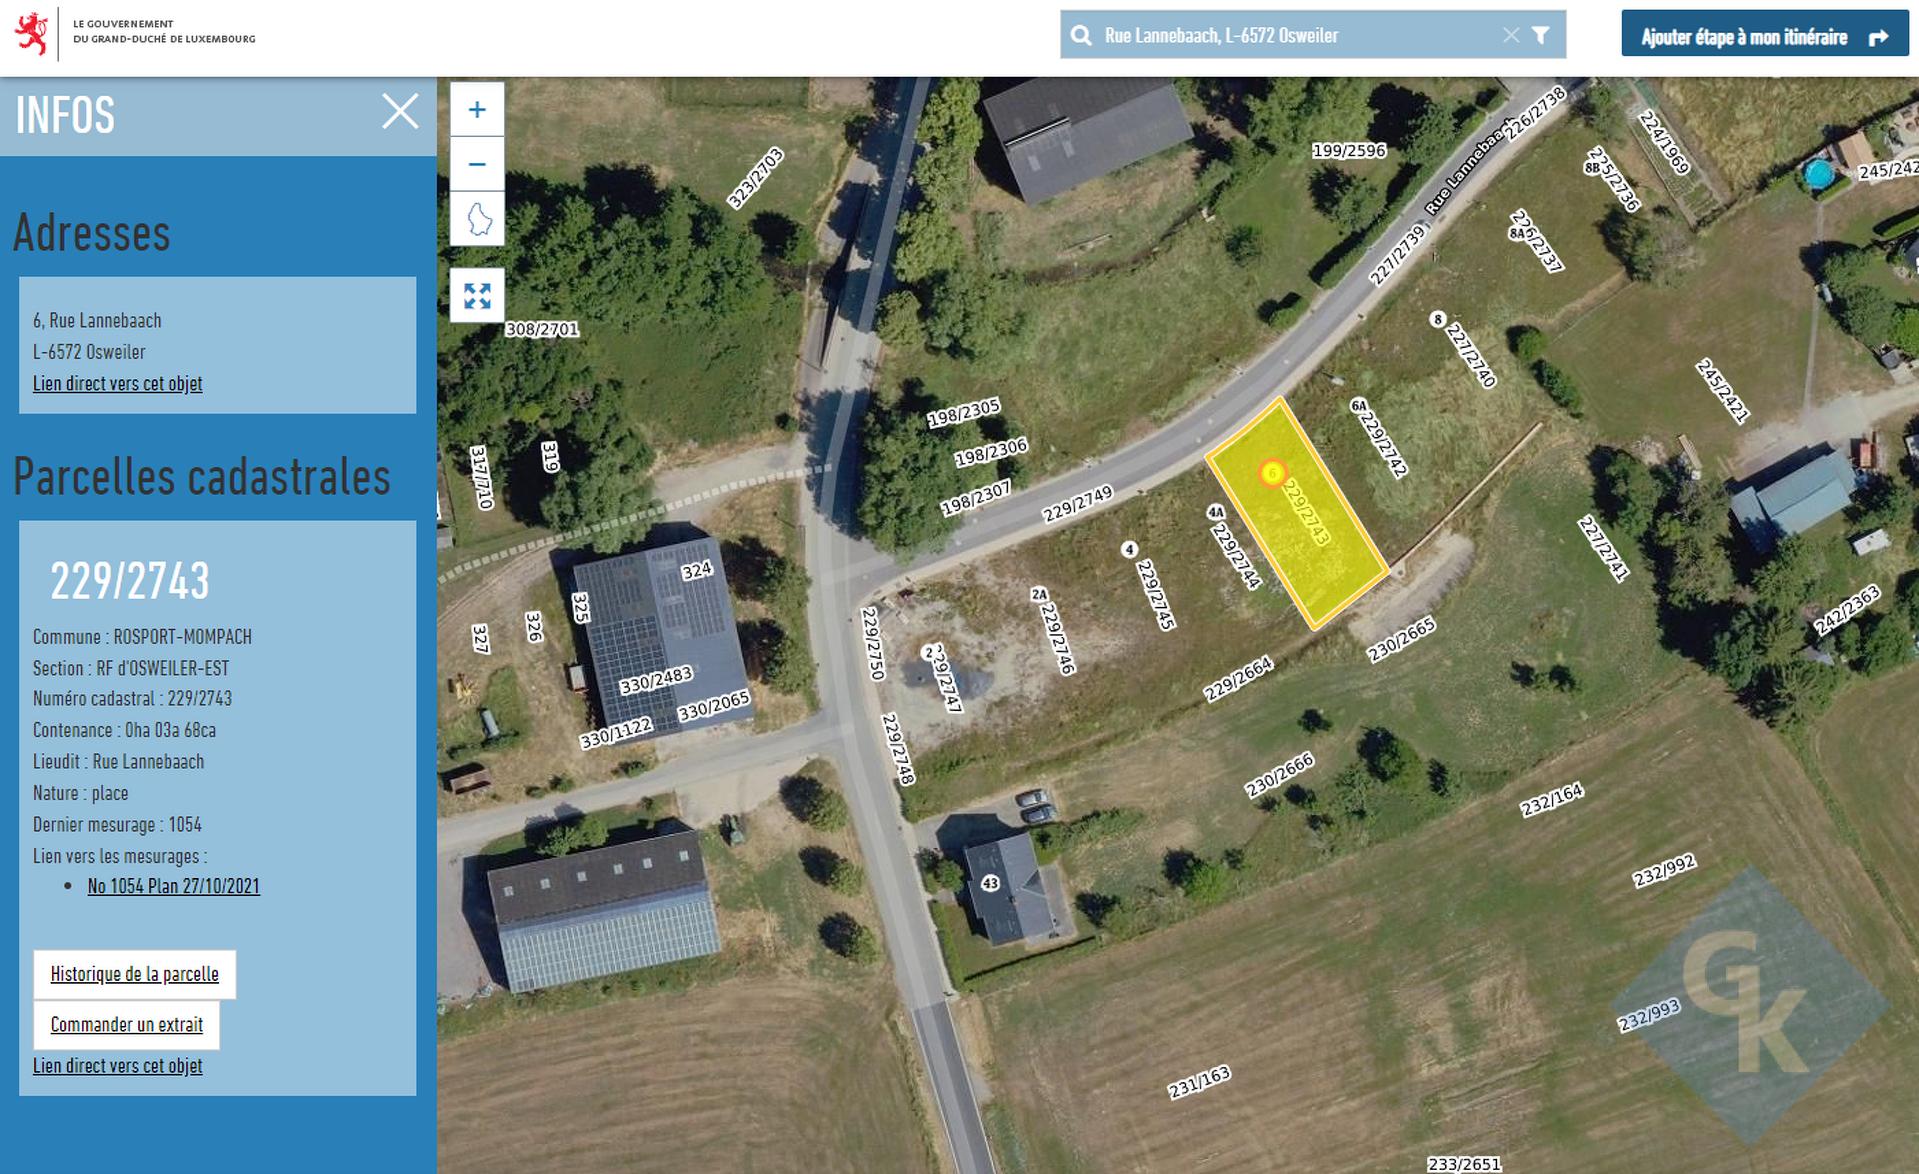
Task: Open the search filter funnel icon
Action: point(1541,35)
